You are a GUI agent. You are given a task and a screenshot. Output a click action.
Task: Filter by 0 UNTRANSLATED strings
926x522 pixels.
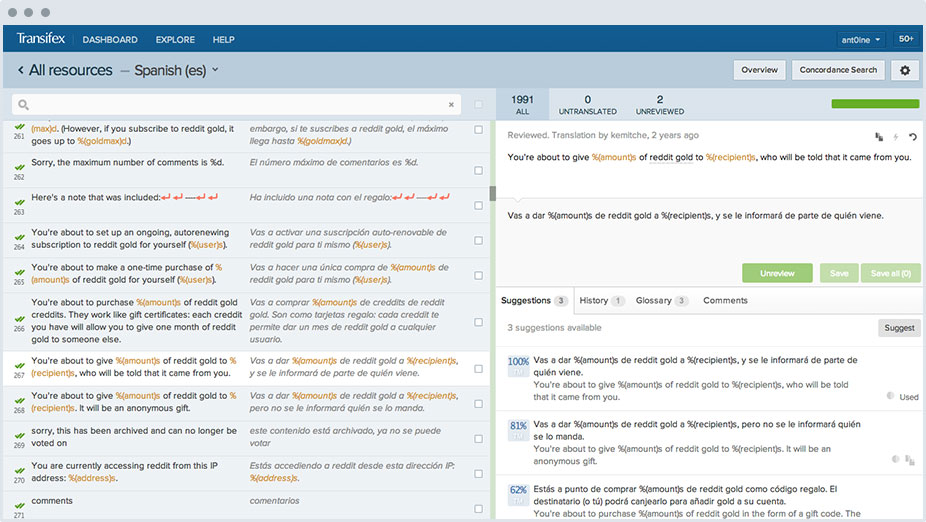coord(588,105)
